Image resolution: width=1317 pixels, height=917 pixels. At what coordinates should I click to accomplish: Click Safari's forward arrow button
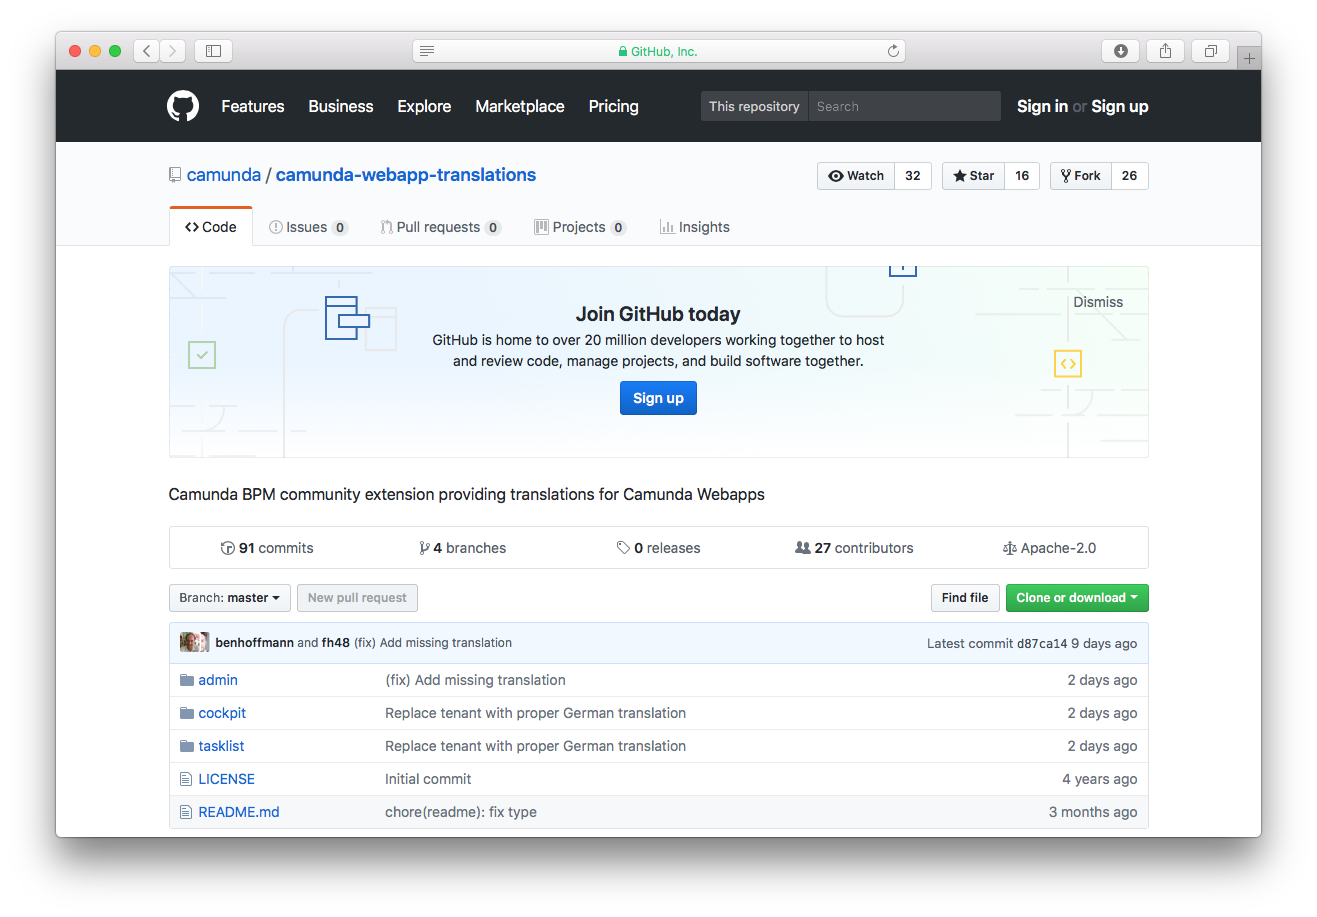(x=173, y=51)
